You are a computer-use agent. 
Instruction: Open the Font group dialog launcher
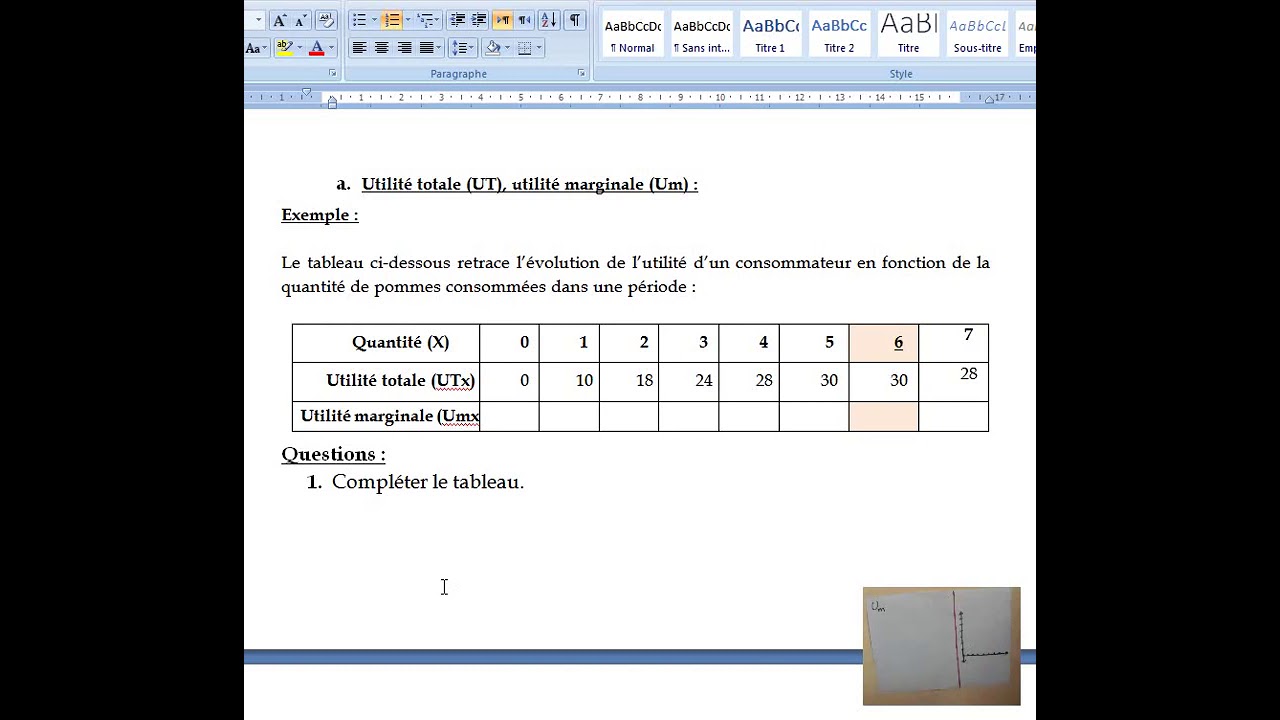tap(333, 74)
